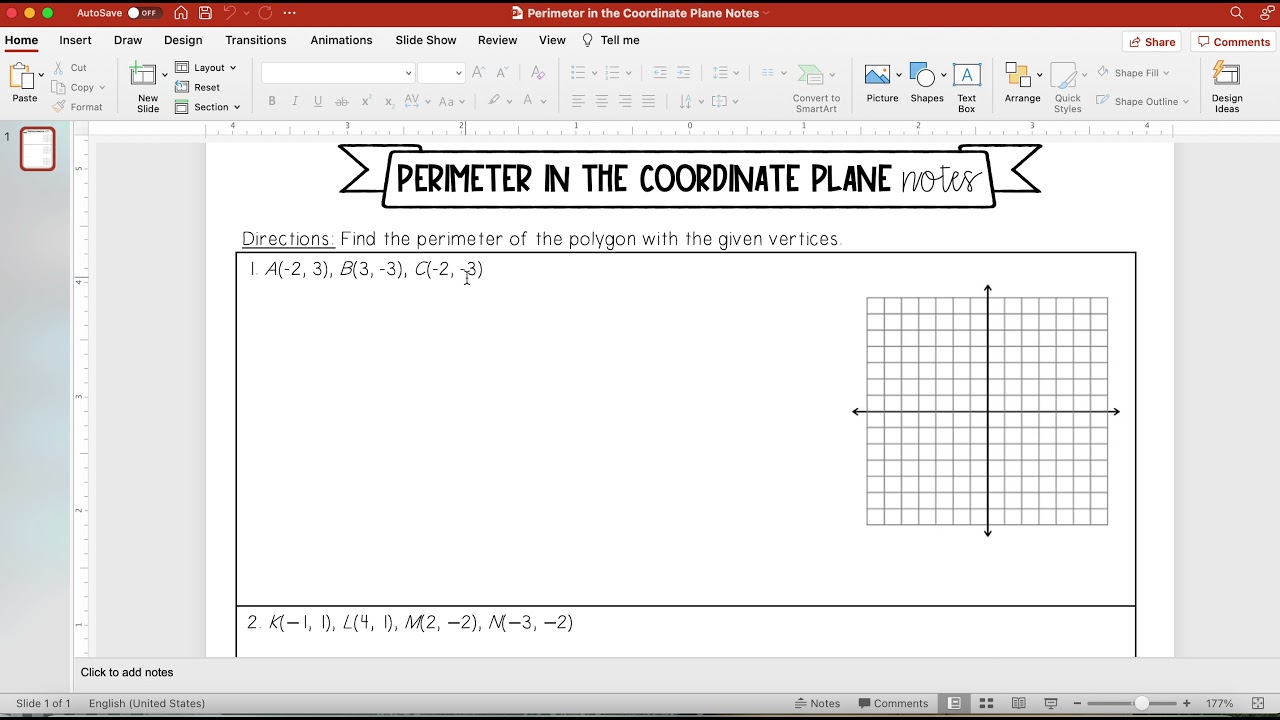The width and height of the screenshot is (1280, 720).
Task: Cut the selection
Action: (x=70, y=67)
